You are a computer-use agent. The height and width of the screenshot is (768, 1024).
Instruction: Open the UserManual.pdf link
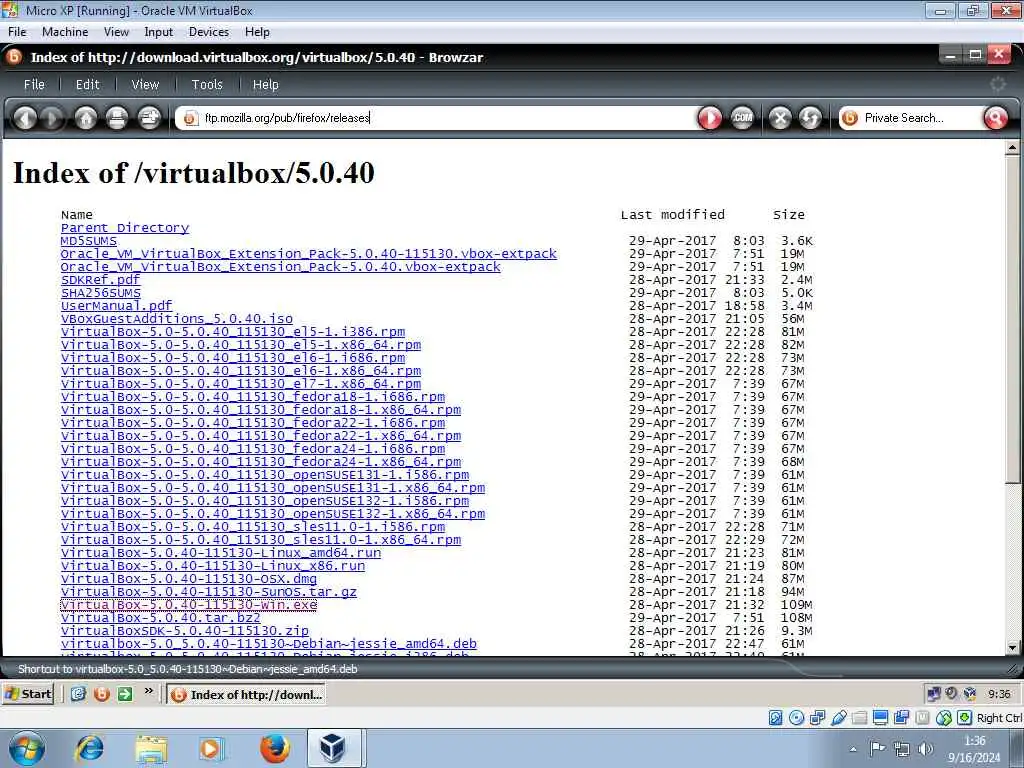pos(116,306)
